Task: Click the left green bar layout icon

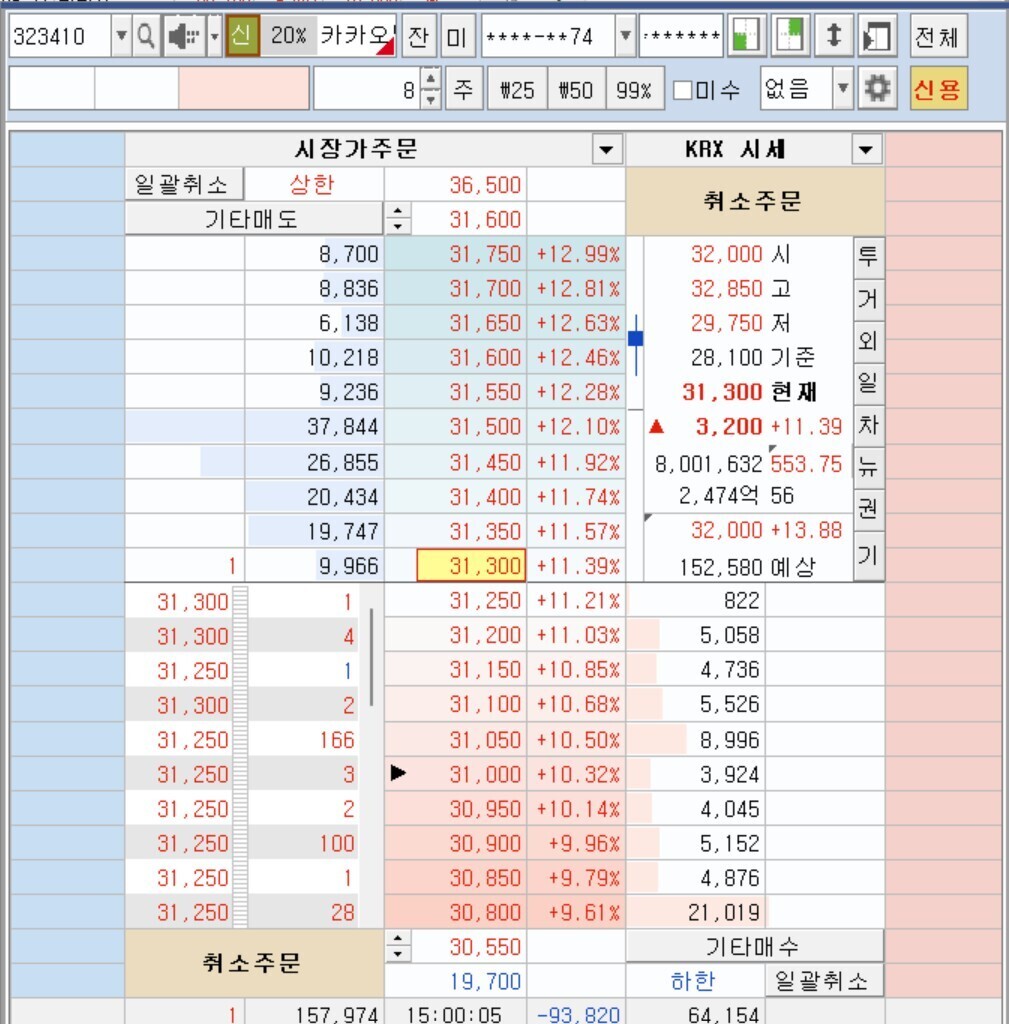Action: (x=746, y=35)
